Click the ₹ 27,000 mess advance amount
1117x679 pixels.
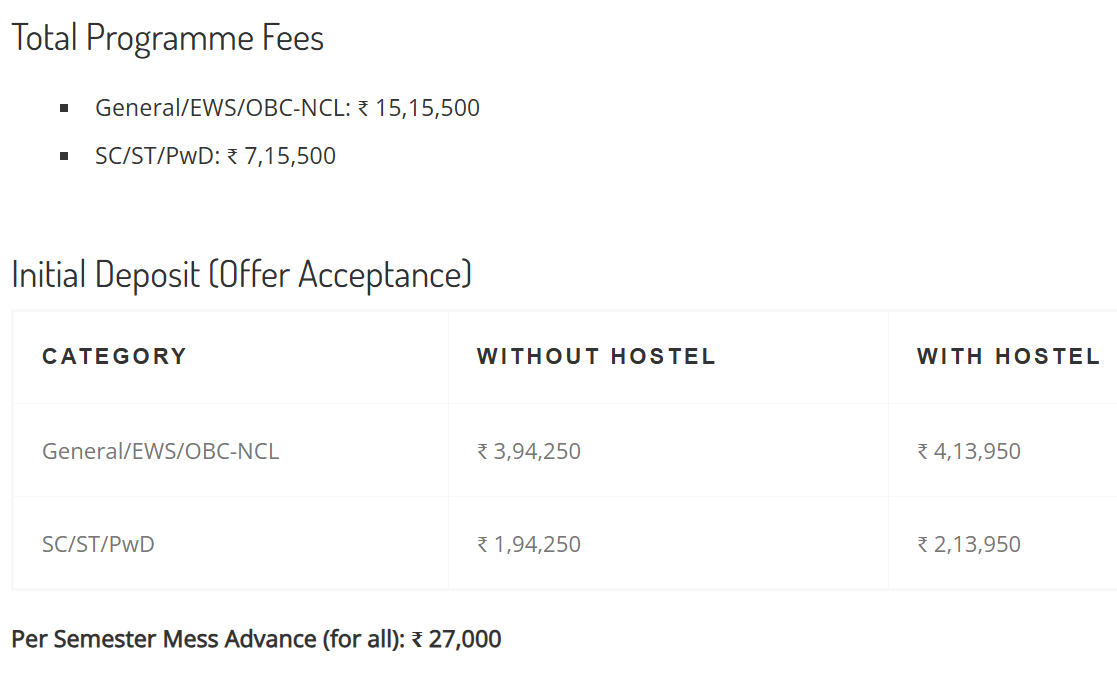(x=457, y=639)
